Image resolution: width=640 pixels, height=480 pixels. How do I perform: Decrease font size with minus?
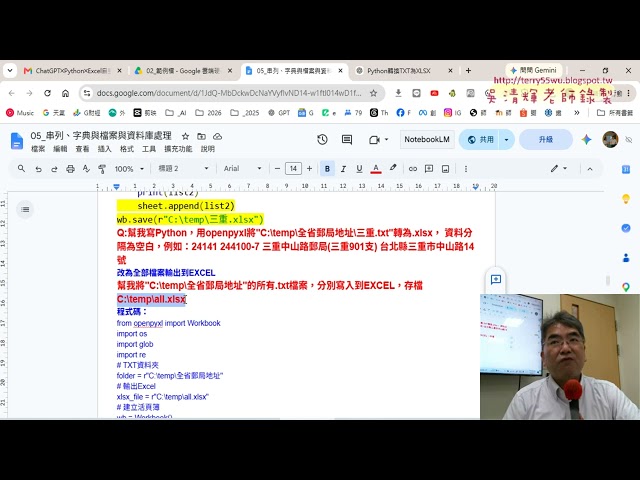click(277, 169)
